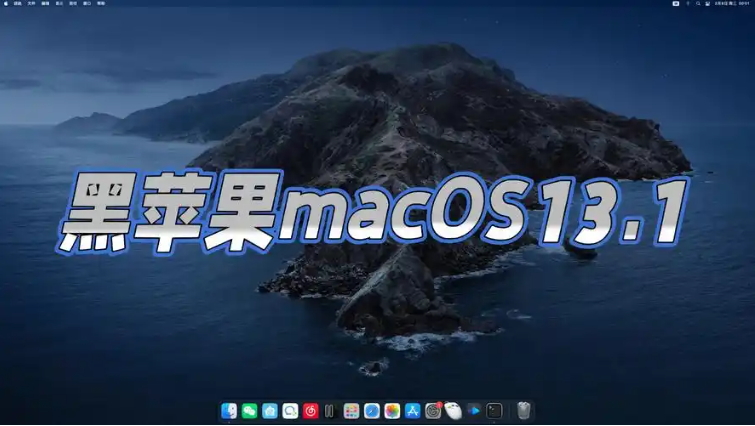Open the white chat-bubble app in Dock
This screenshot has width=755, height=426.
coord(290,411)
